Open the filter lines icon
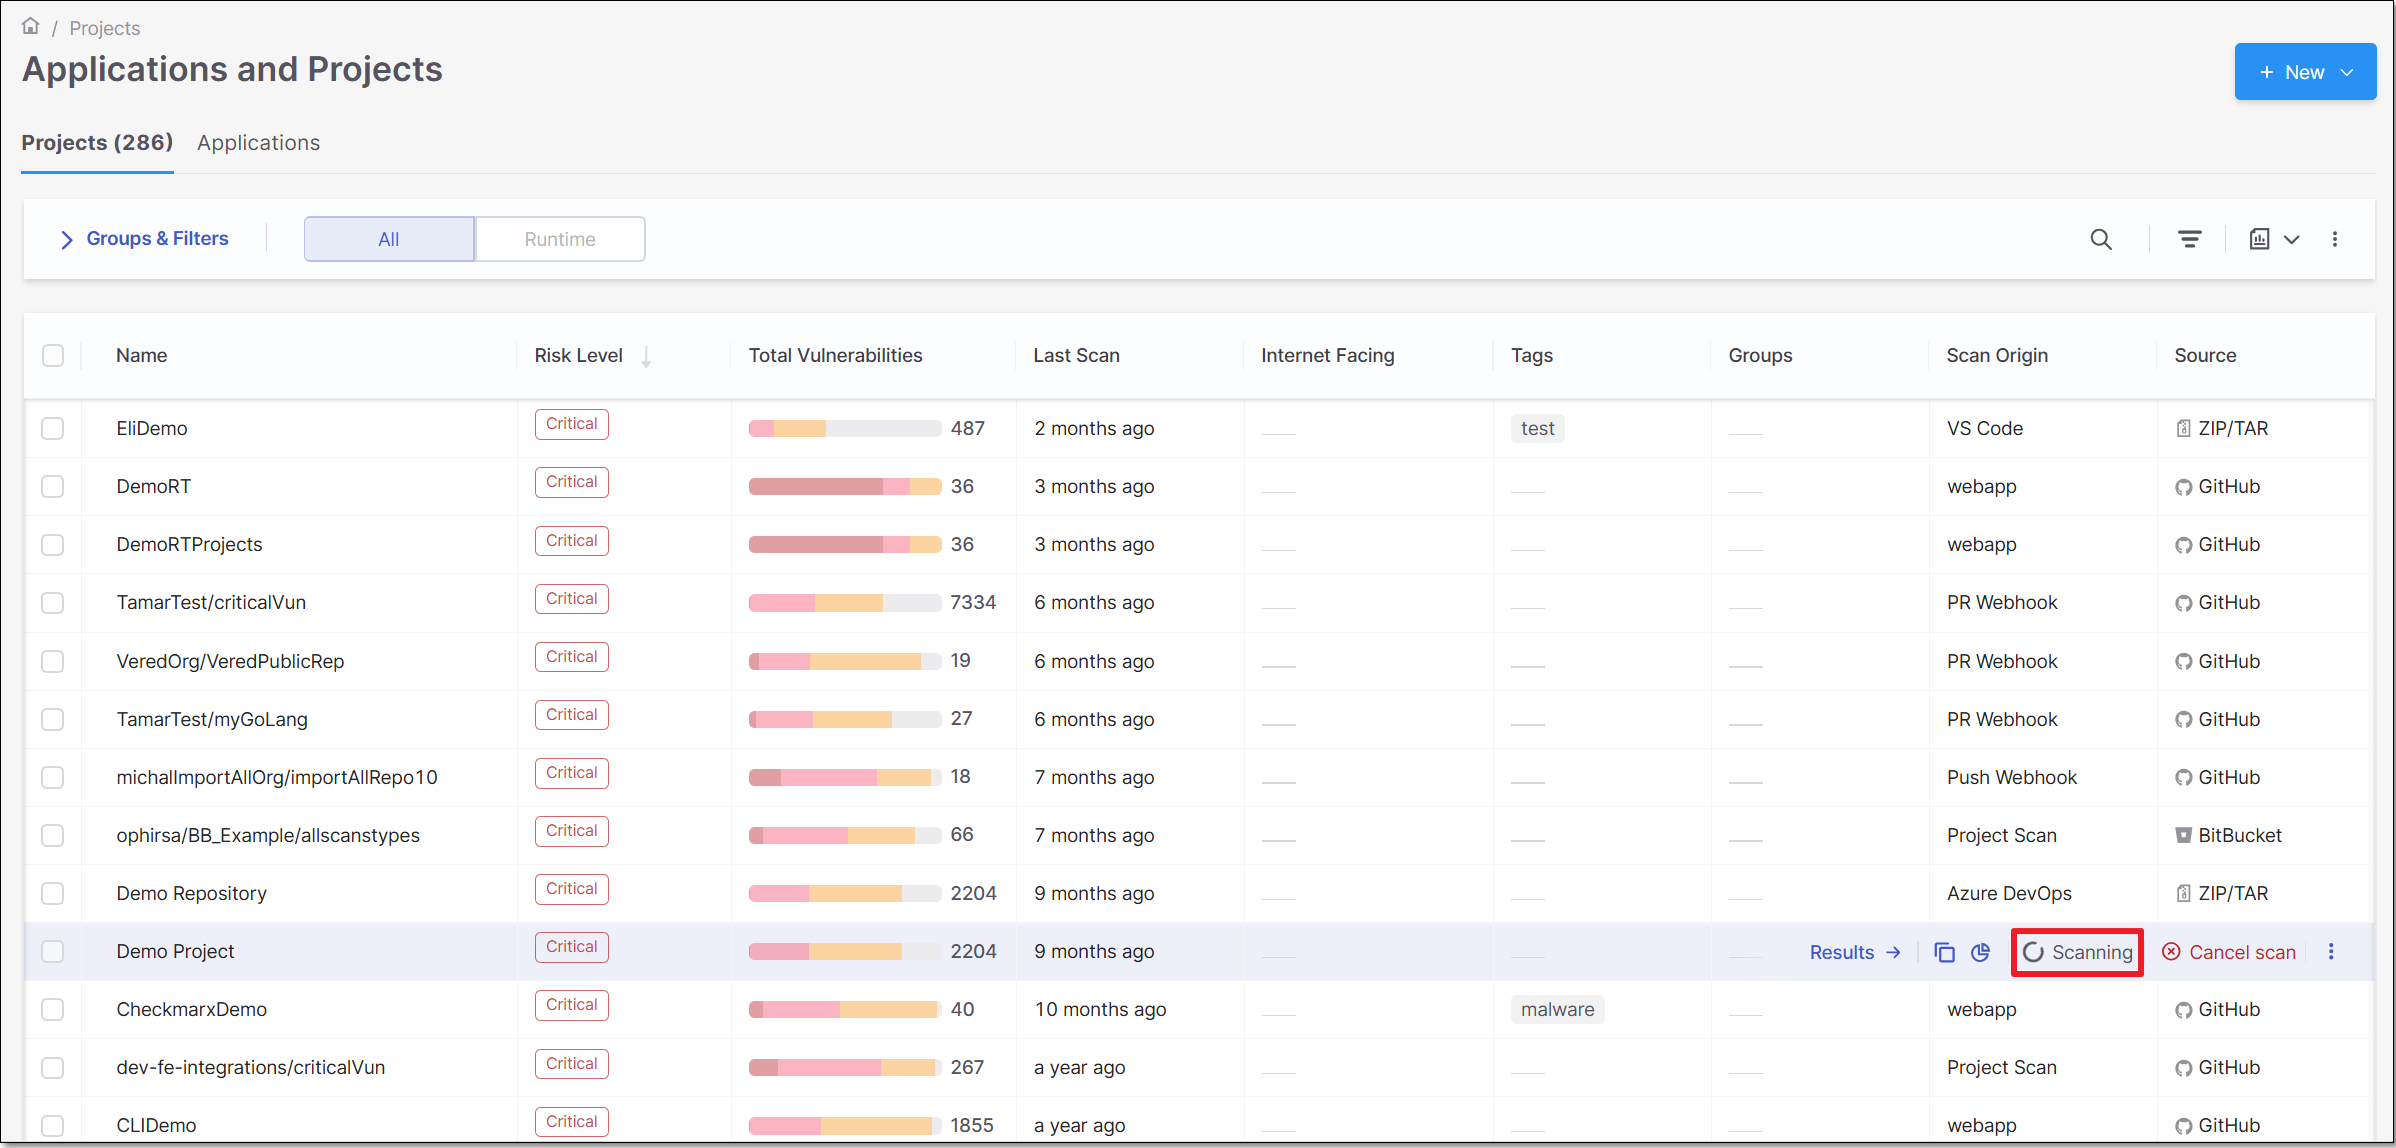2396x1148 pixels. [x=2189, y=239]
